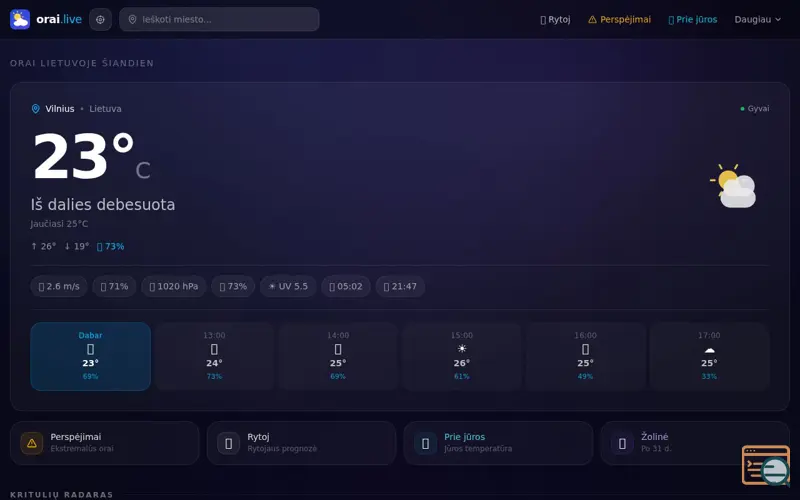This screenshot has height=500, width=800.
Task: Click the 05:02 sunrise chip
Action: click(346, 286)
